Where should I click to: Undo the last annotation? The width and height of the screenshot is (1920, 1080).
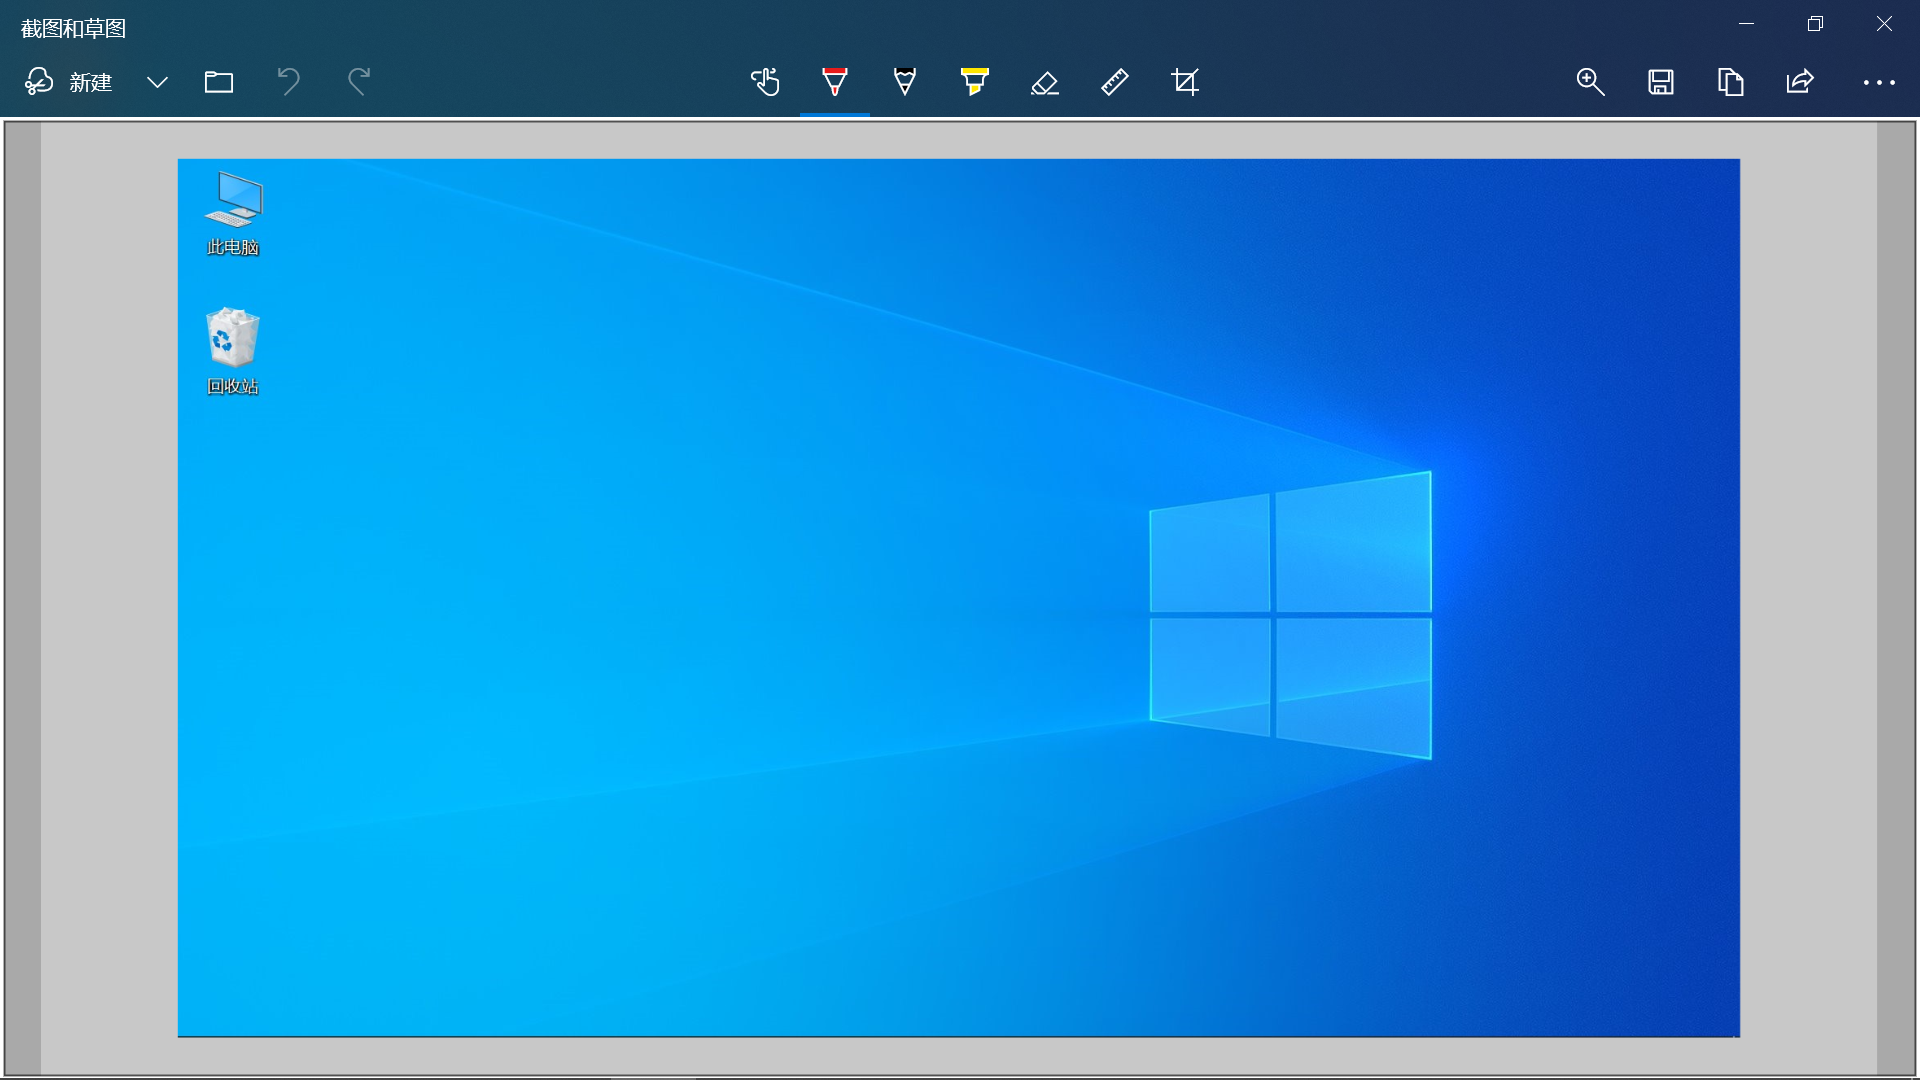pos(288,82)
